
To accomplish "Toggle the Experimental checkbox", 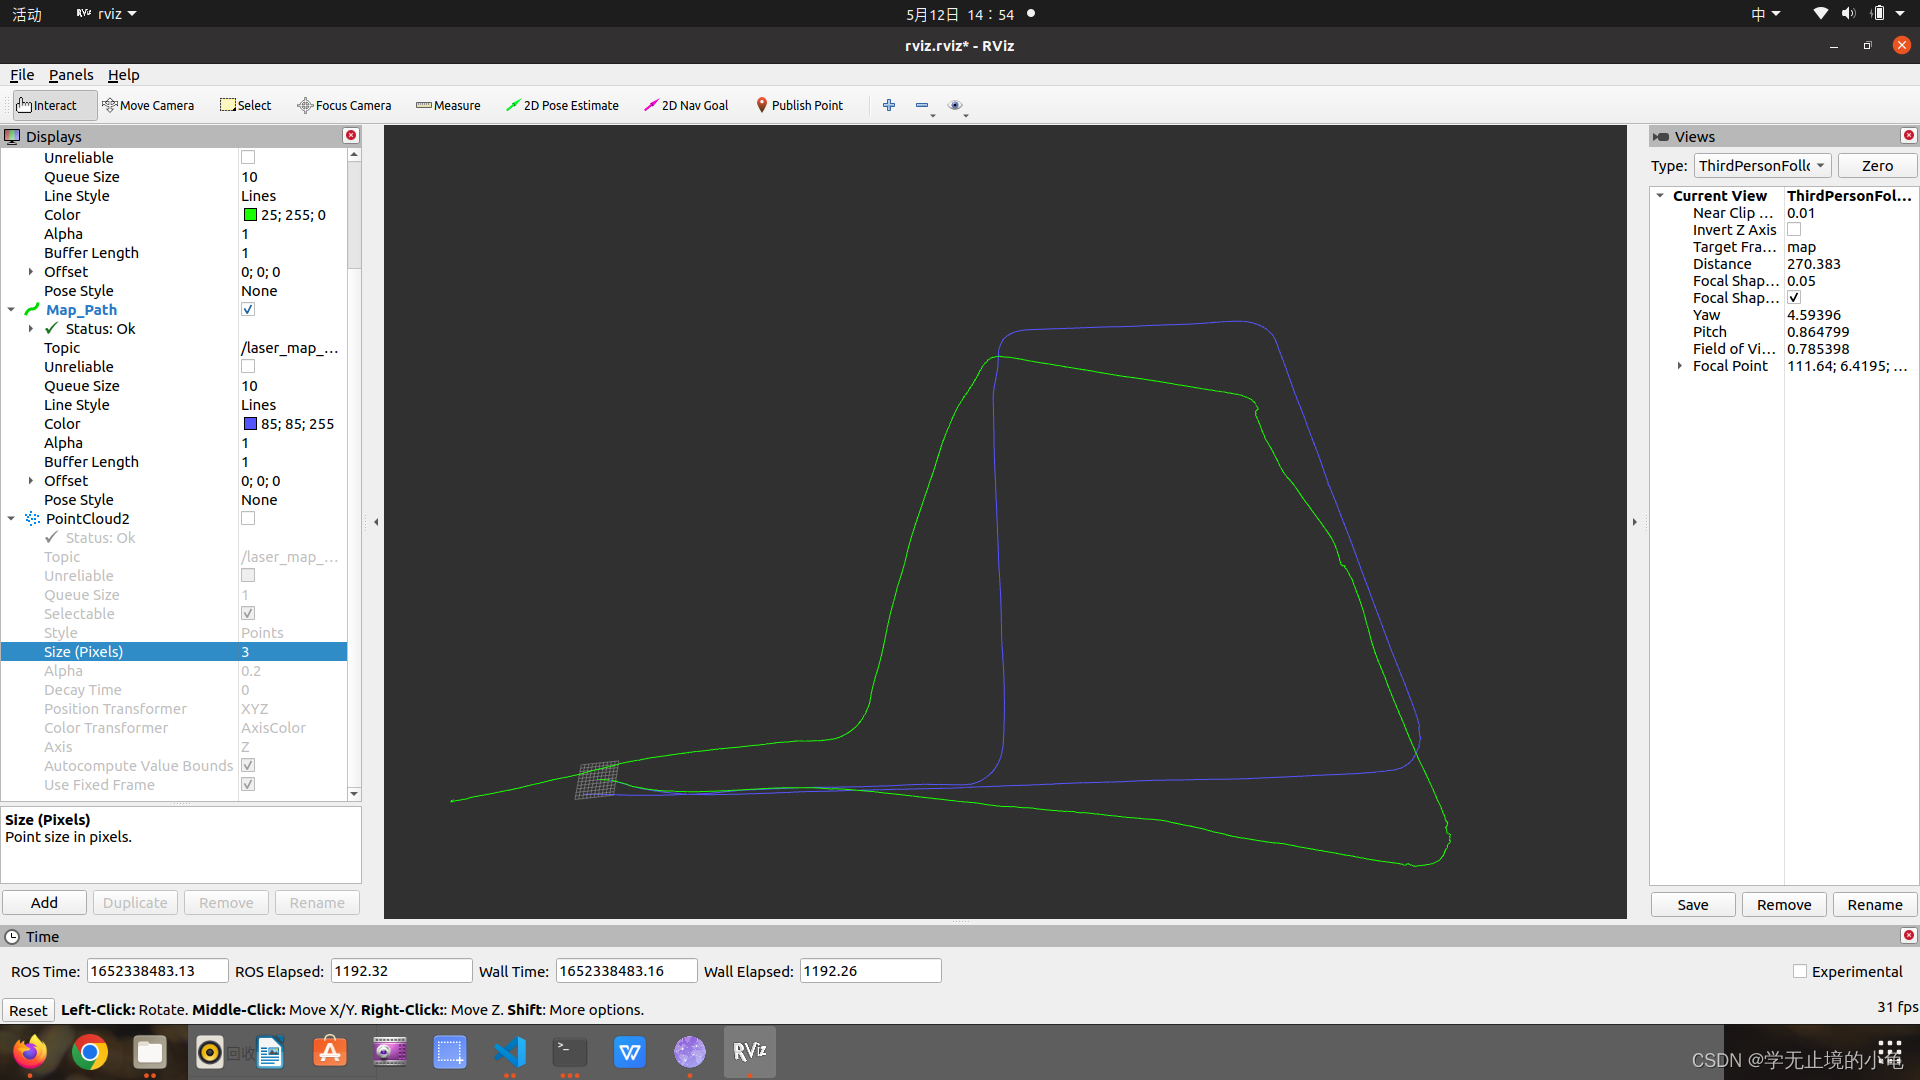I will (x=1800, y=972).
